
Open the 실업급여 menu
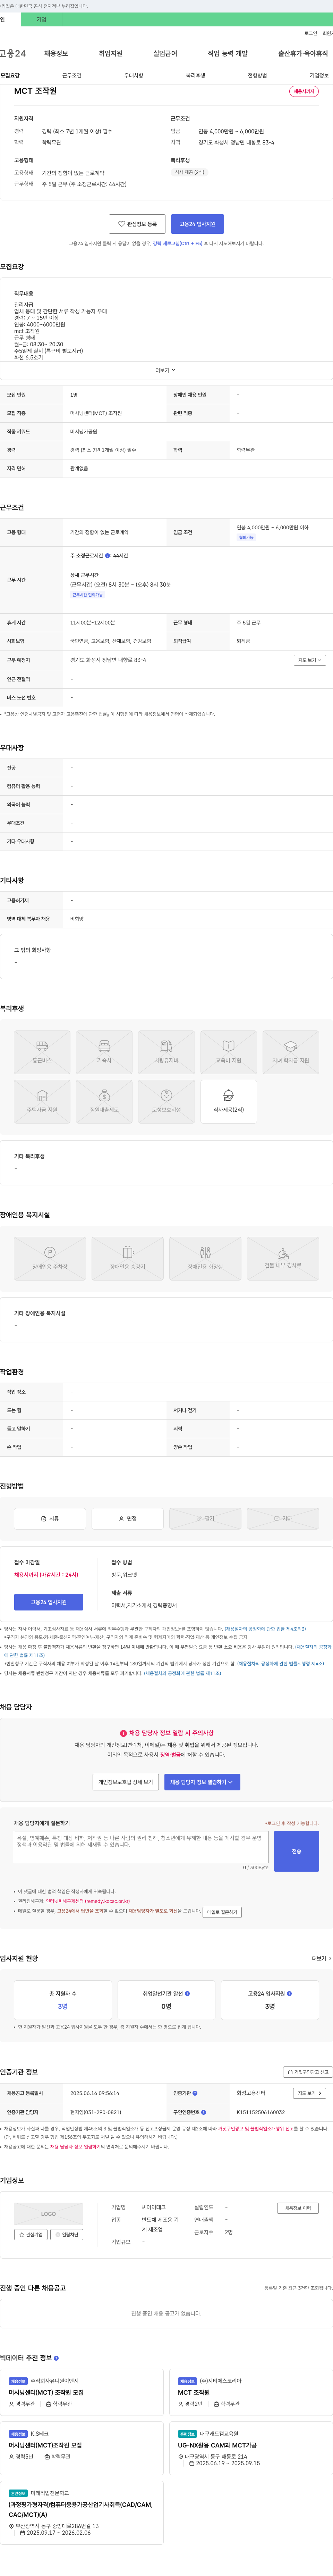165,53
